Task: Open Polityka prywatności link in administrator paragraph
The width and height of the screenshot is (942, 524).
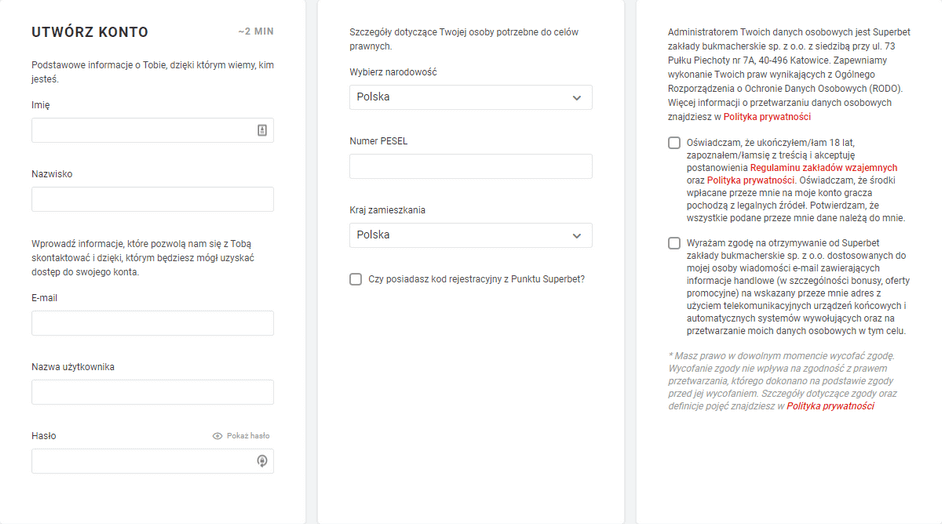Action: pos(767,117)
